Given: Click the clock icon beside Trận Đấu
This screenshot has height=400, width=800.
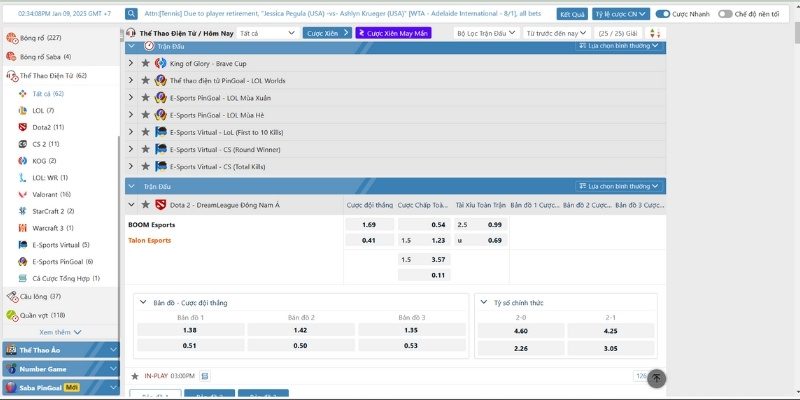Looking at the screenshot, I should tap(149, 46).
